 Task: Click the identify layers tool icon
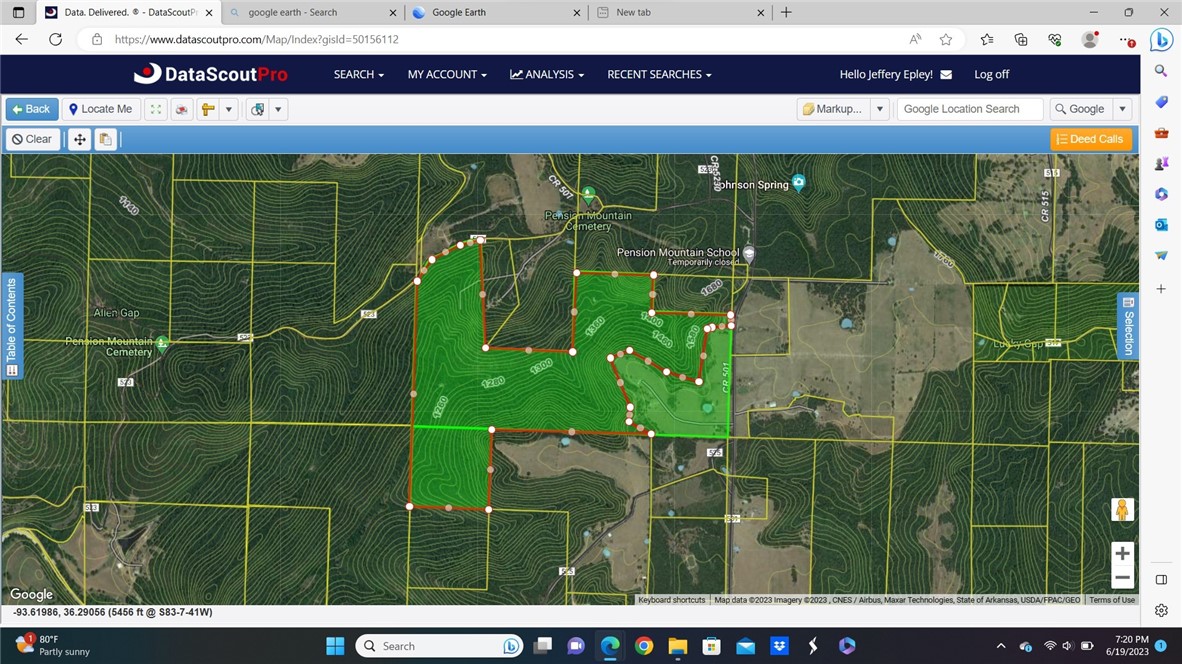tap(258, 109)
